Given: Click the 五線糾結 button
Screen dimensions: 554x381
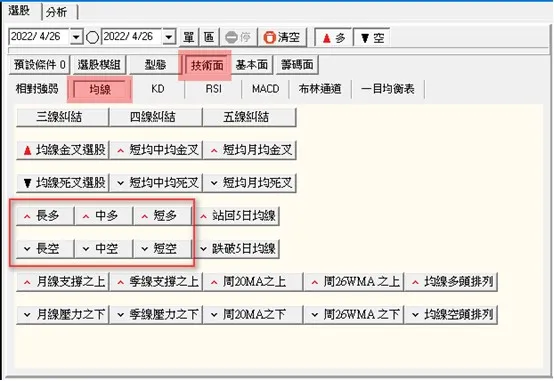Looking at the screenshot, I should 249,117.
